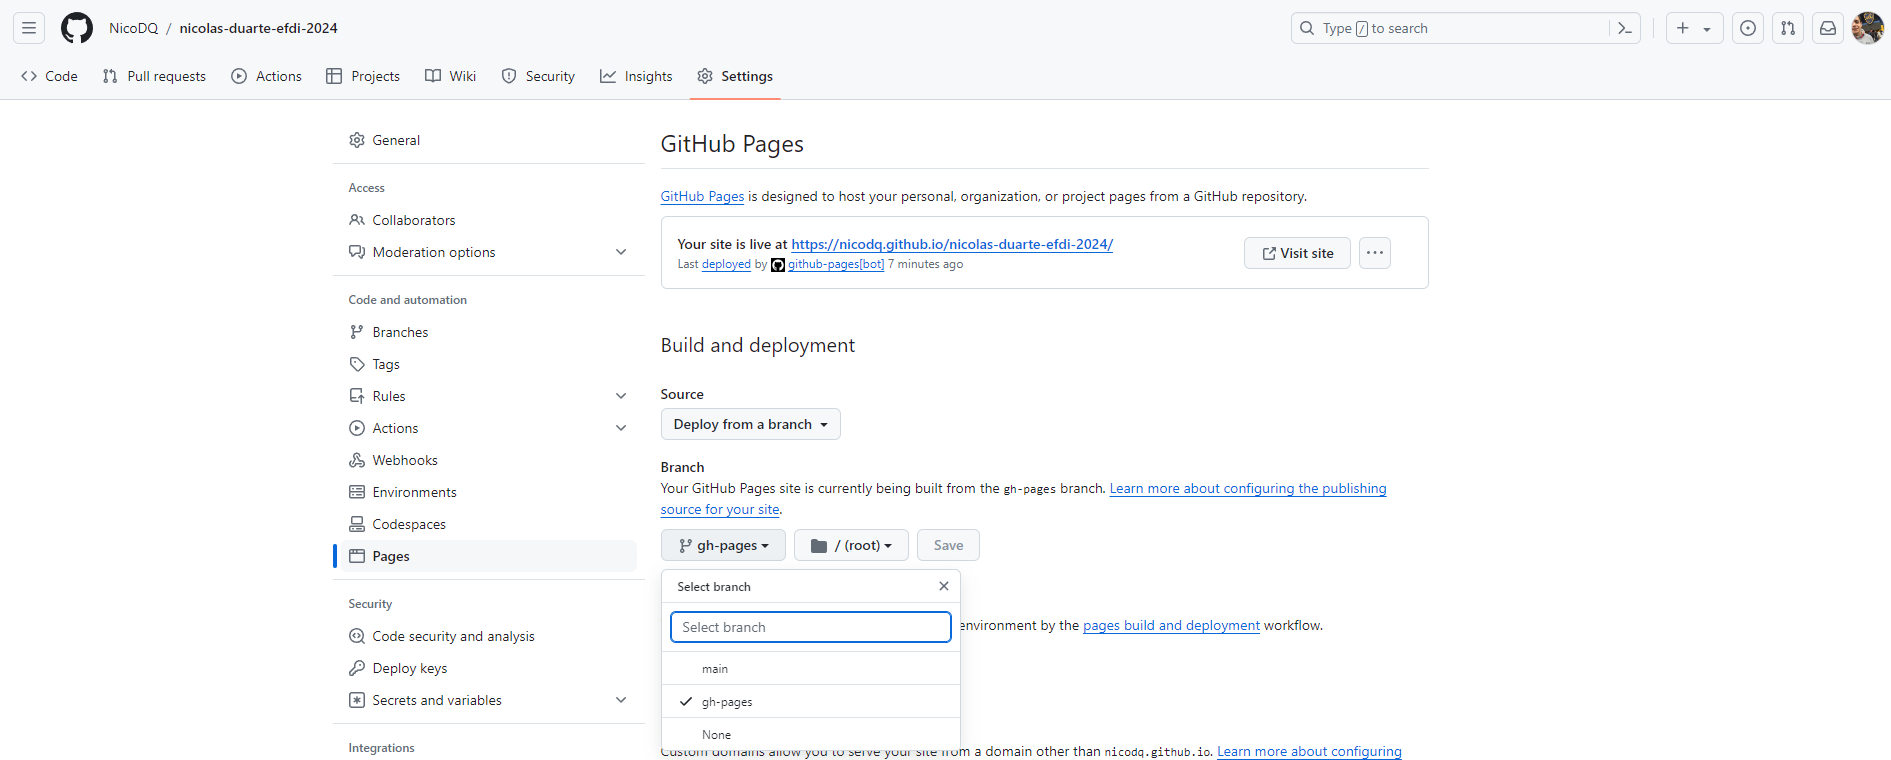The image size is (1891, 760).
Task: Click the plus create-new icon
Action: coord(1683,28)
